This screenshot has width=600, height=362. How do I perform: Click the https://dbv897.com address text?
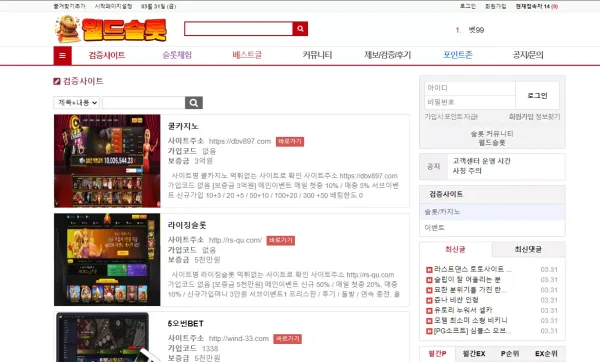coord(240,141)
